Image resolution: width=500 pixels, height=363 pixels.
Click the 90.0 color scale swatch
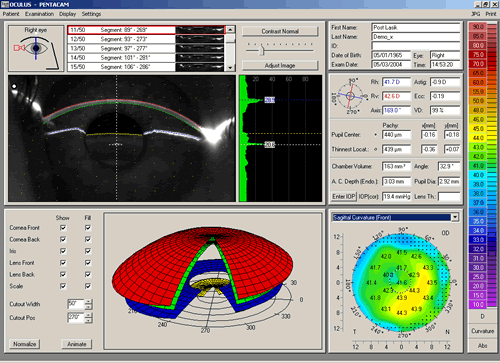coord(478,27)
